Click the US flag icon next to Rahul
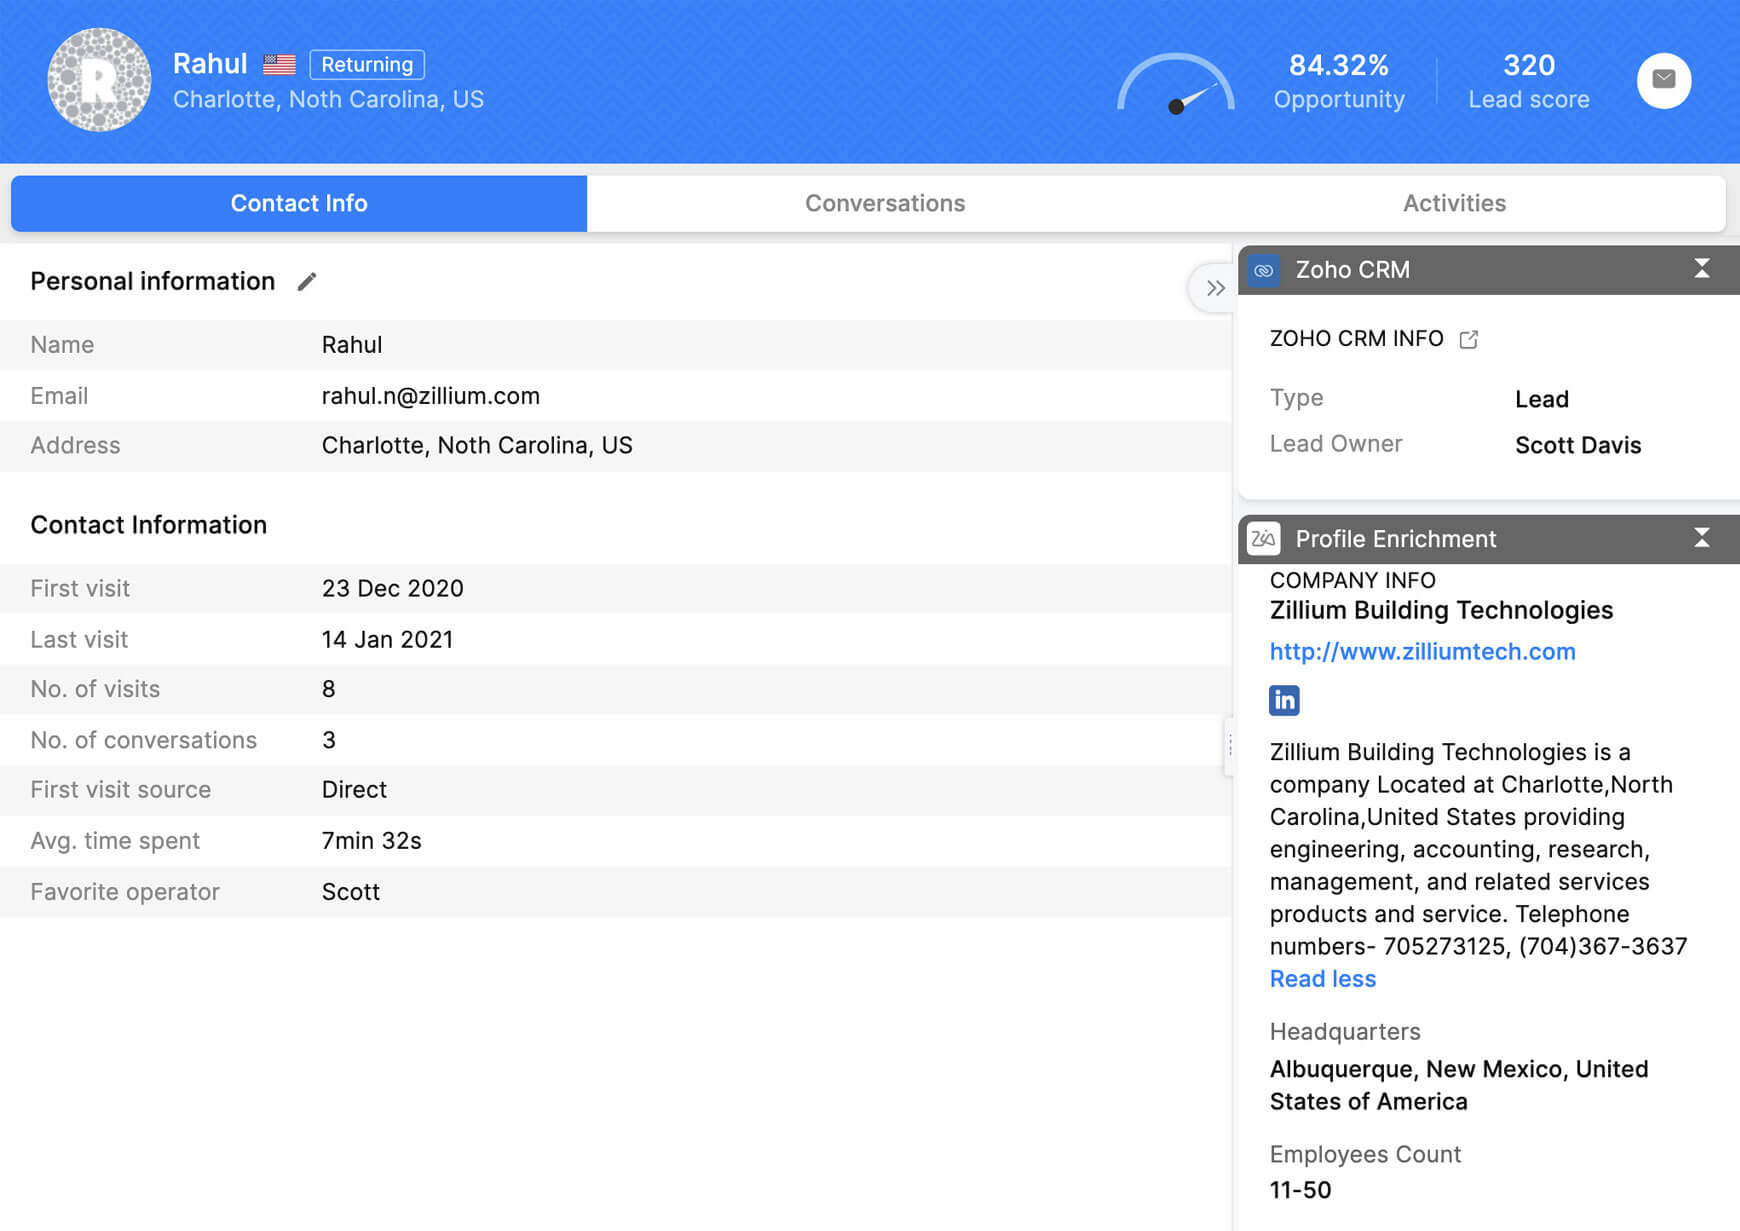This screenshot has width=1740, height=1231. (279, 65)
